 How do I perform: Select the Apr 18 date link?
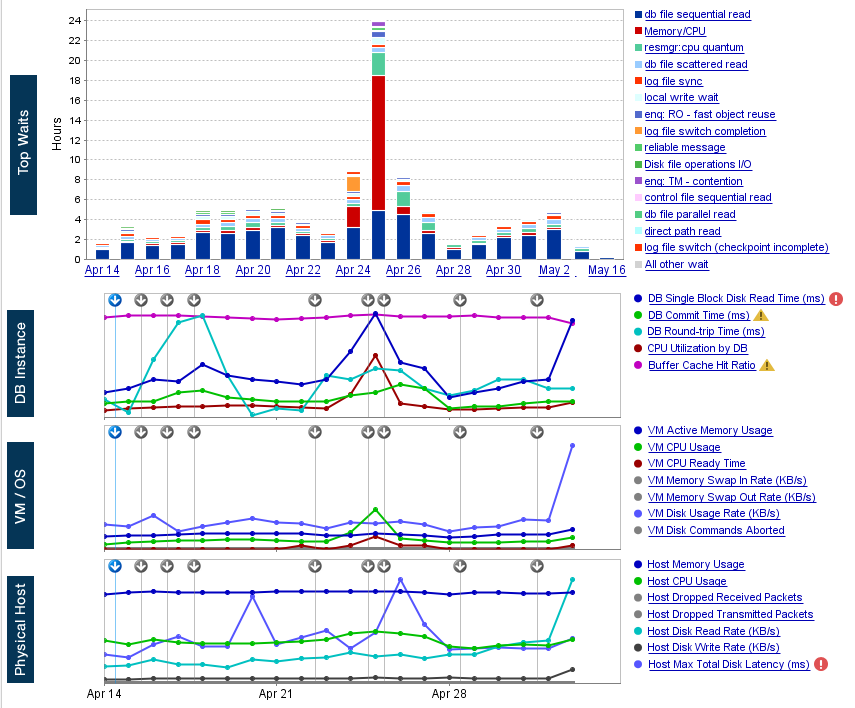[202, 270]
